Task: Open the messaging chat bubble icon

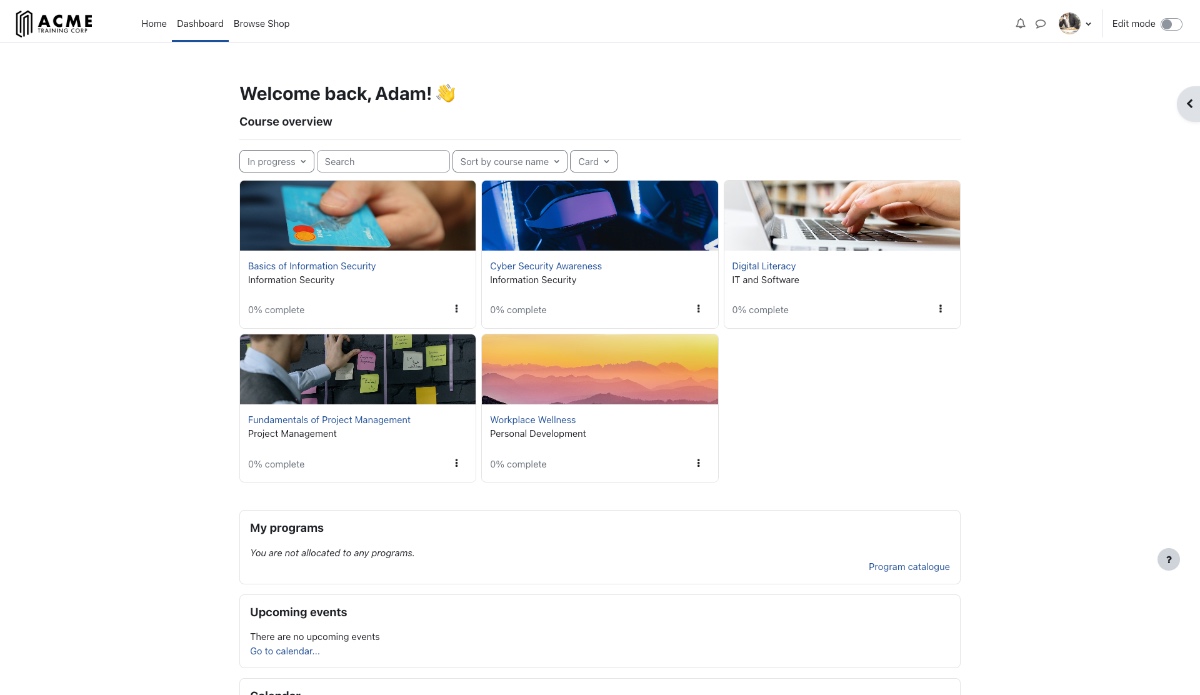Action: 1040,24
